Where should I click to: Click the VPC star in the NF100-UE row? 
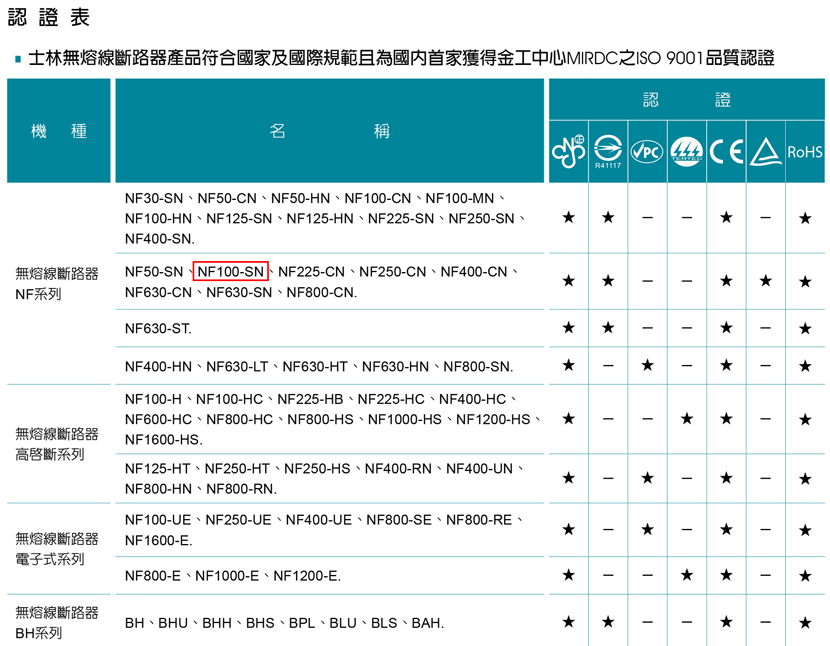point(647,530)
